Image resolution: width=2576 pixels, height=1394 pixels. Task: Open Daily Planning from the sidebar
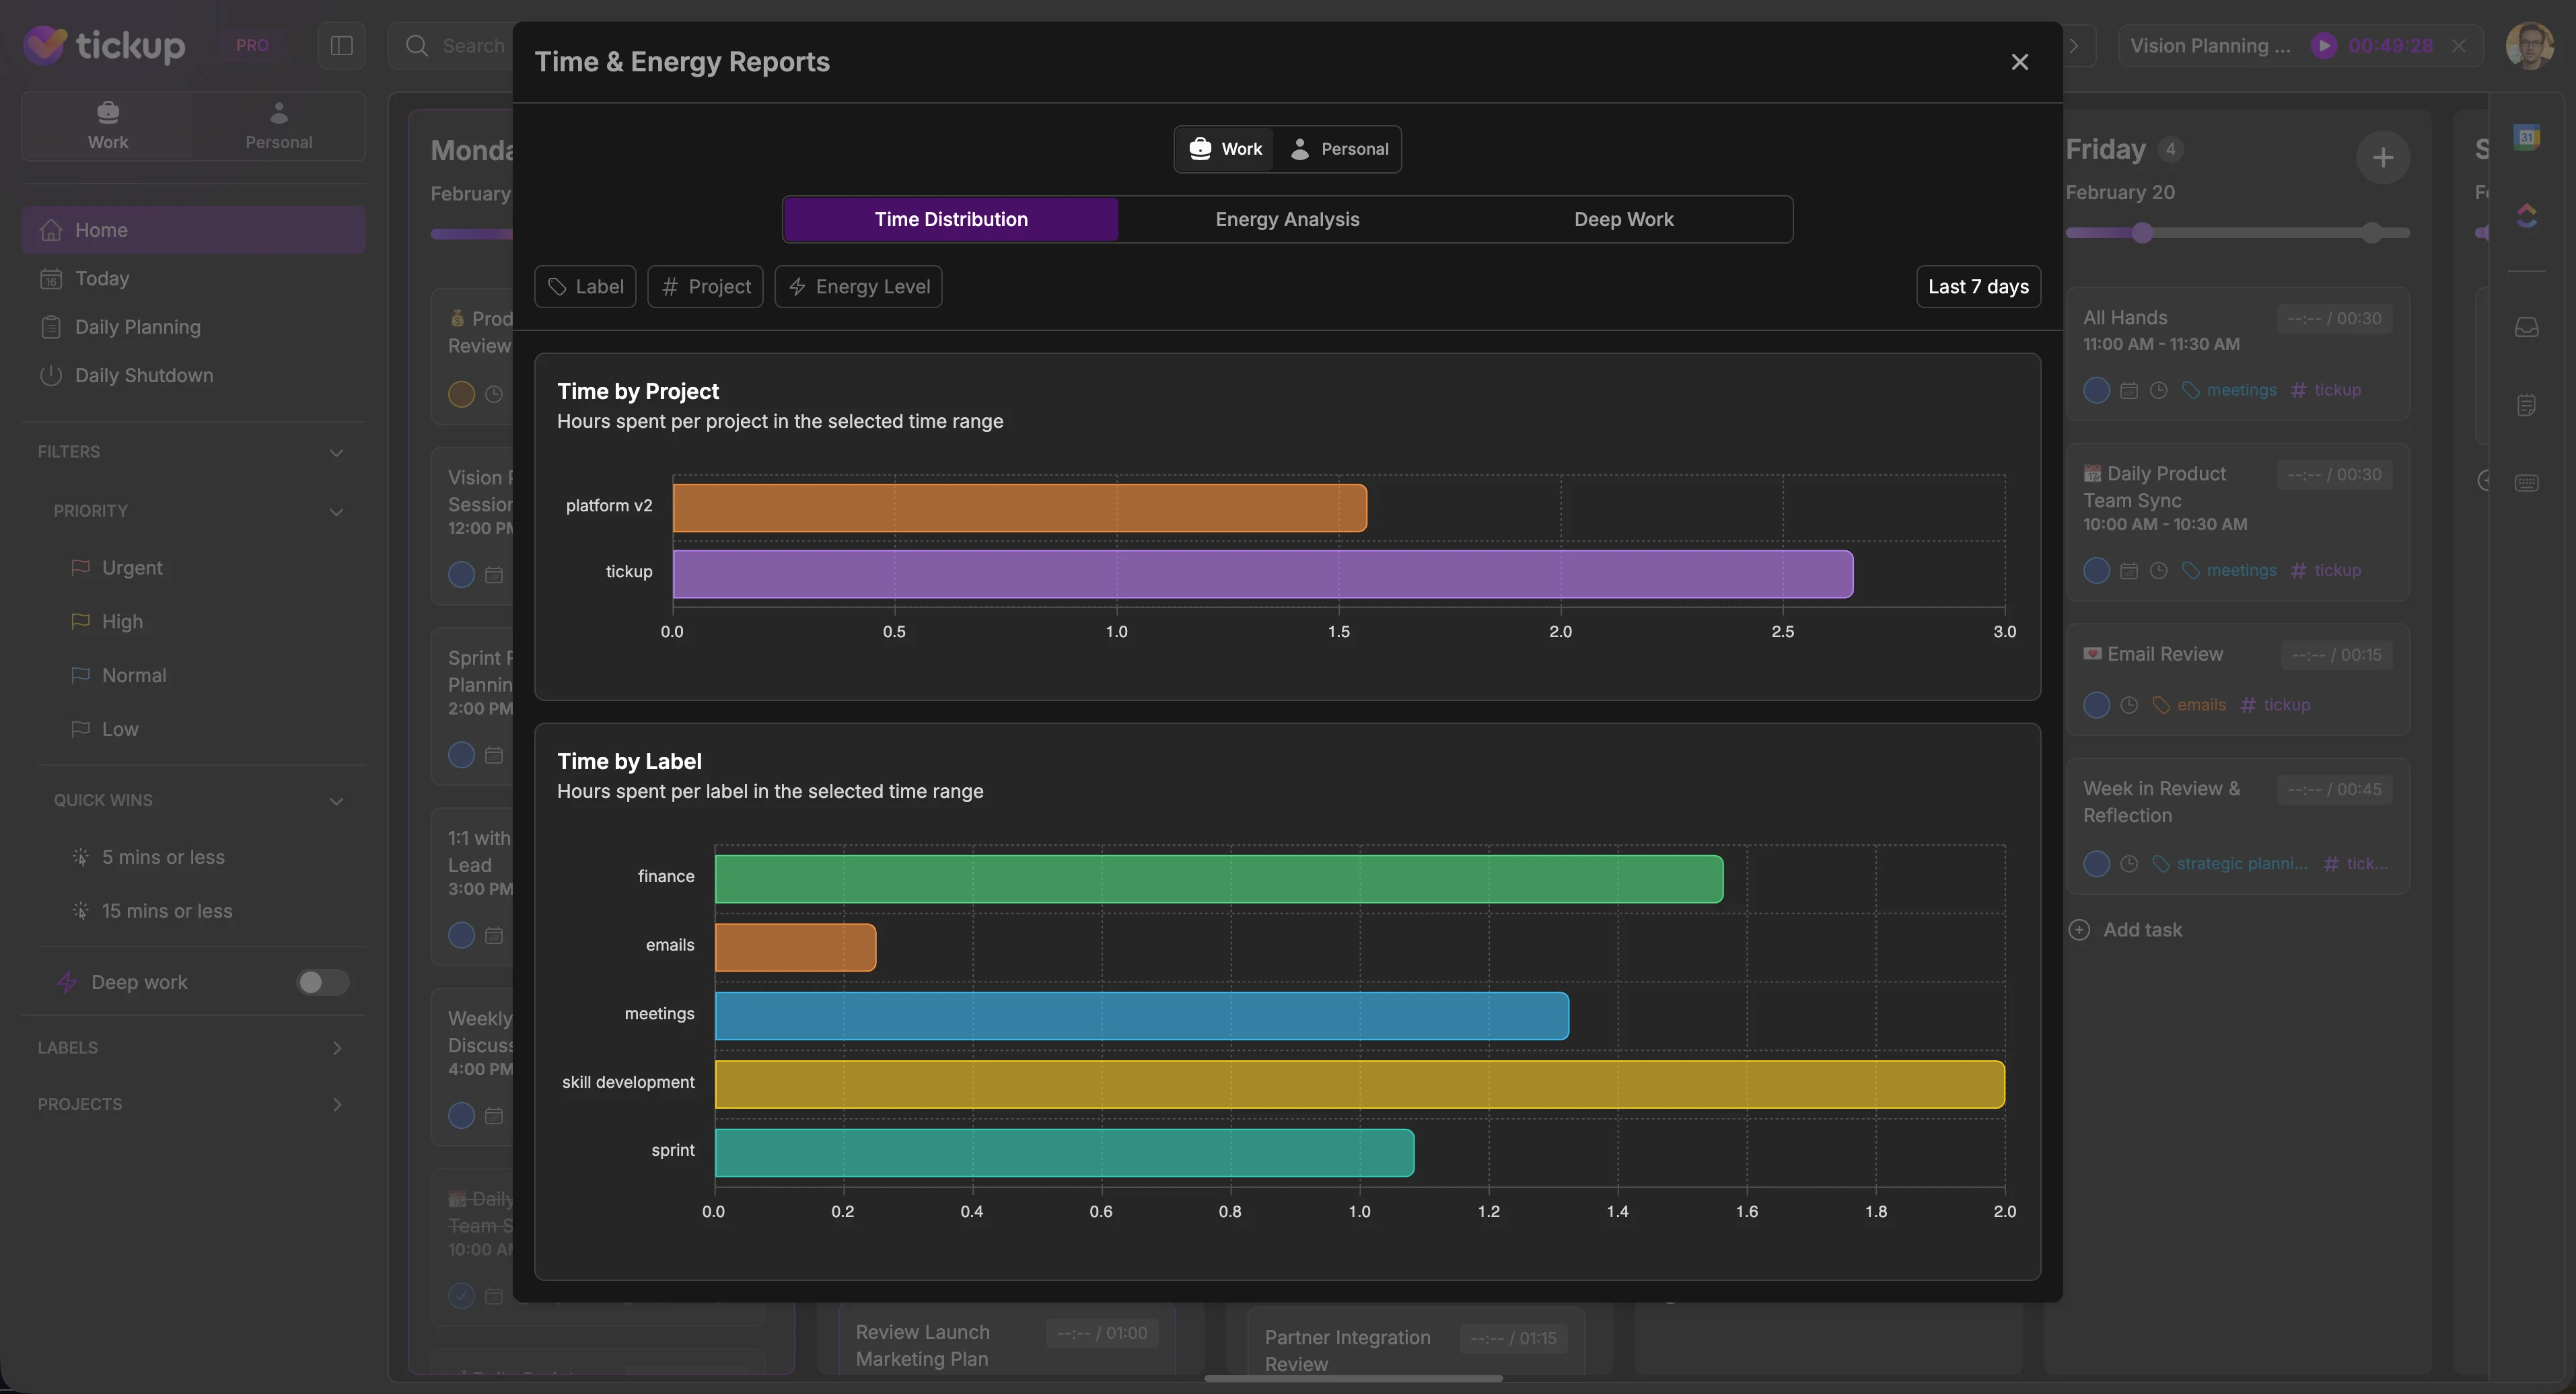(138, 327)
